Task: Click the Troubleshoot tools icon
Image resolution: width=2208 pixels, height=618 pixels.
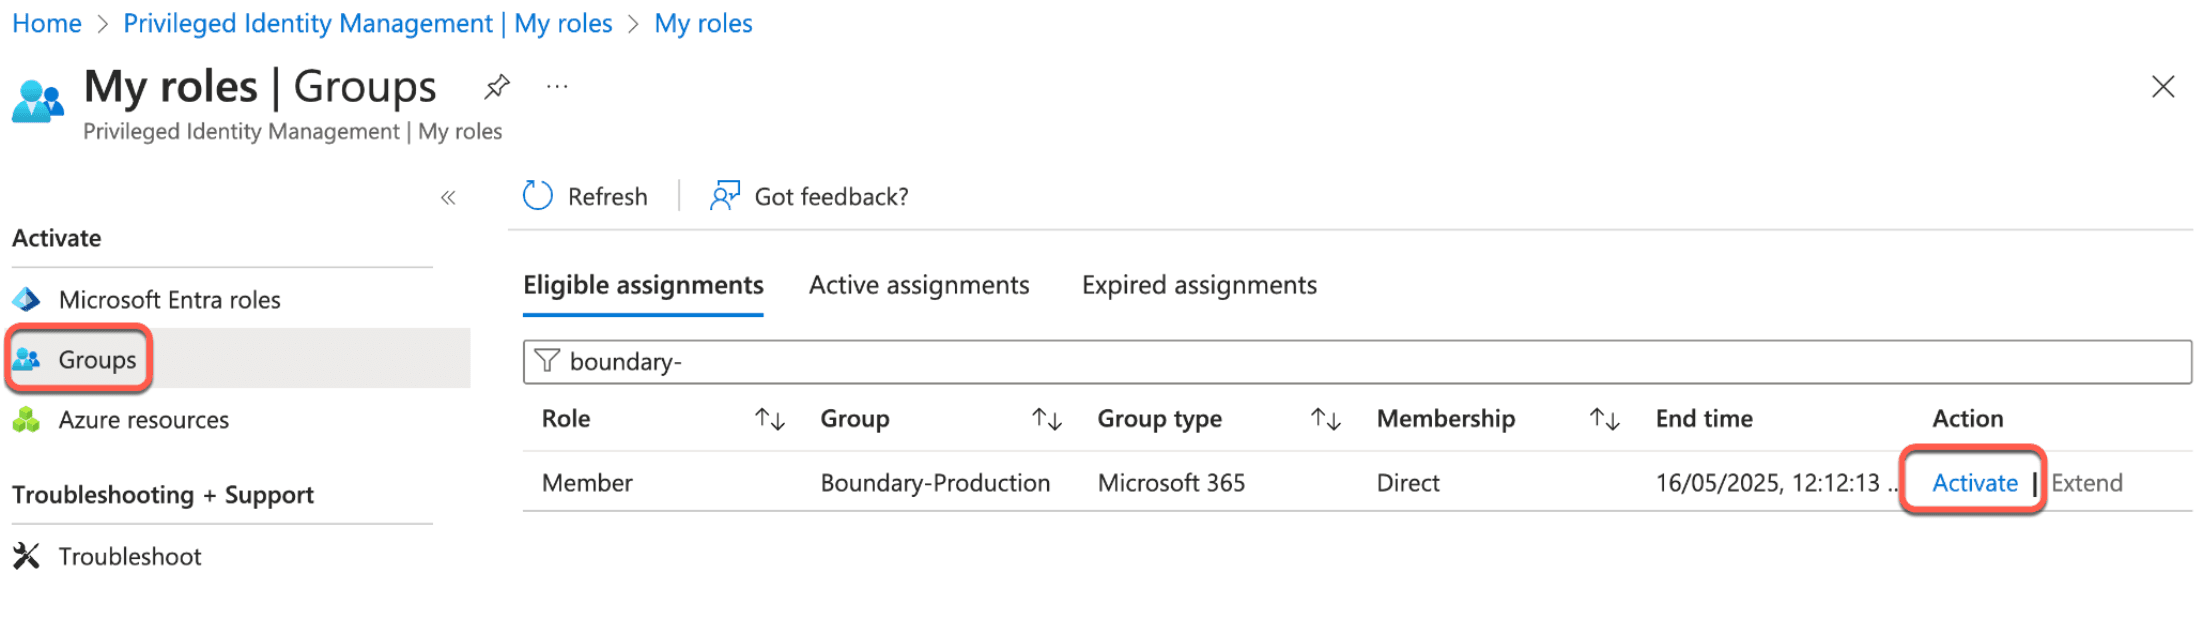Action: point(27,556)
